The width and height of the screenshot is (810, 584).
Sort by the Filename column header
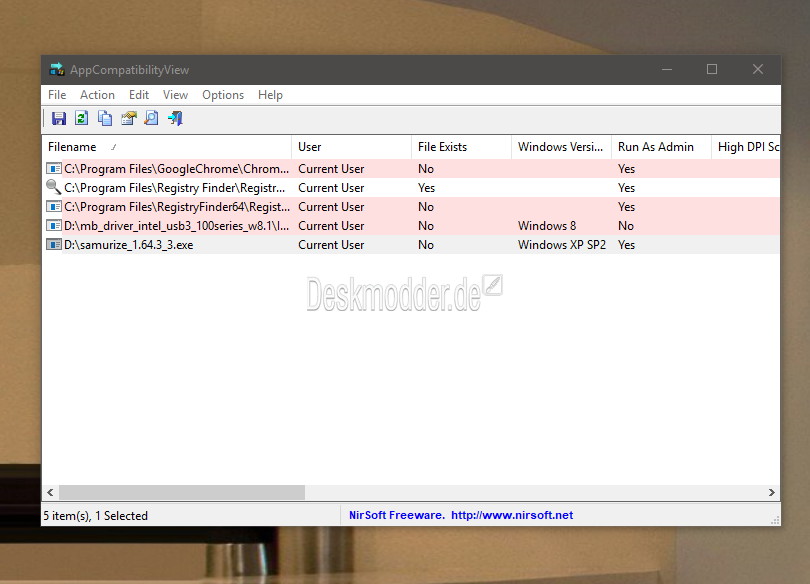click(167, 147)
